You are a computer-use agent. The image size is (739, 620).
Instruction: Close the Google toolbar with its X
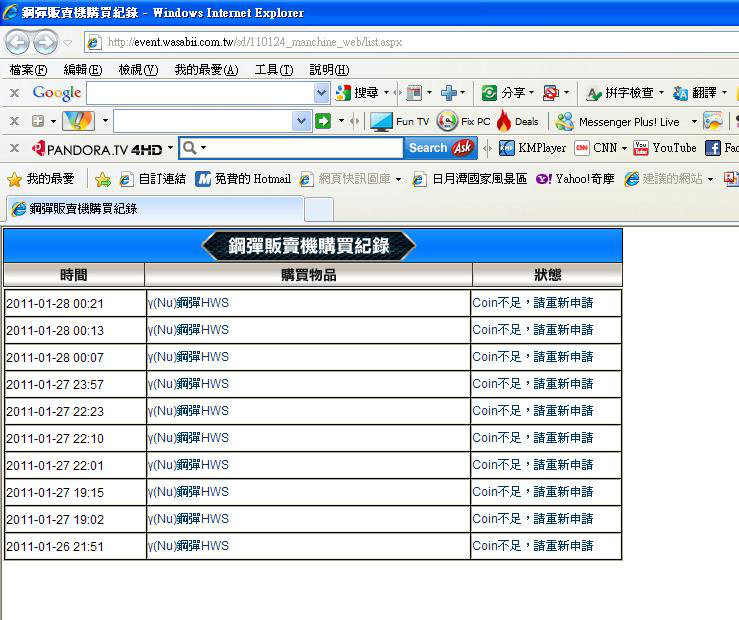click(14, 93)
